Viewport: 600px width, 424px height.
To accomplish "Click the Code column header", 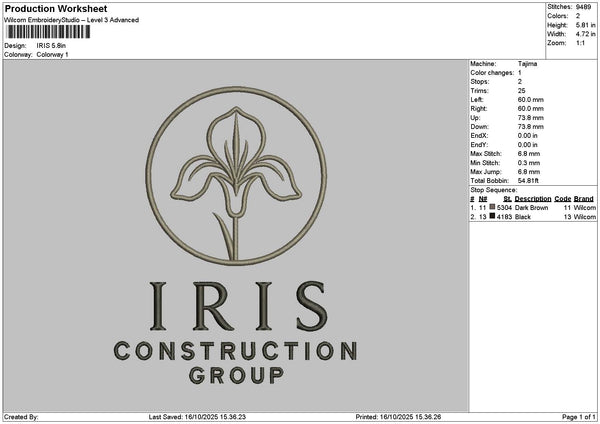I will click(562, 198).
